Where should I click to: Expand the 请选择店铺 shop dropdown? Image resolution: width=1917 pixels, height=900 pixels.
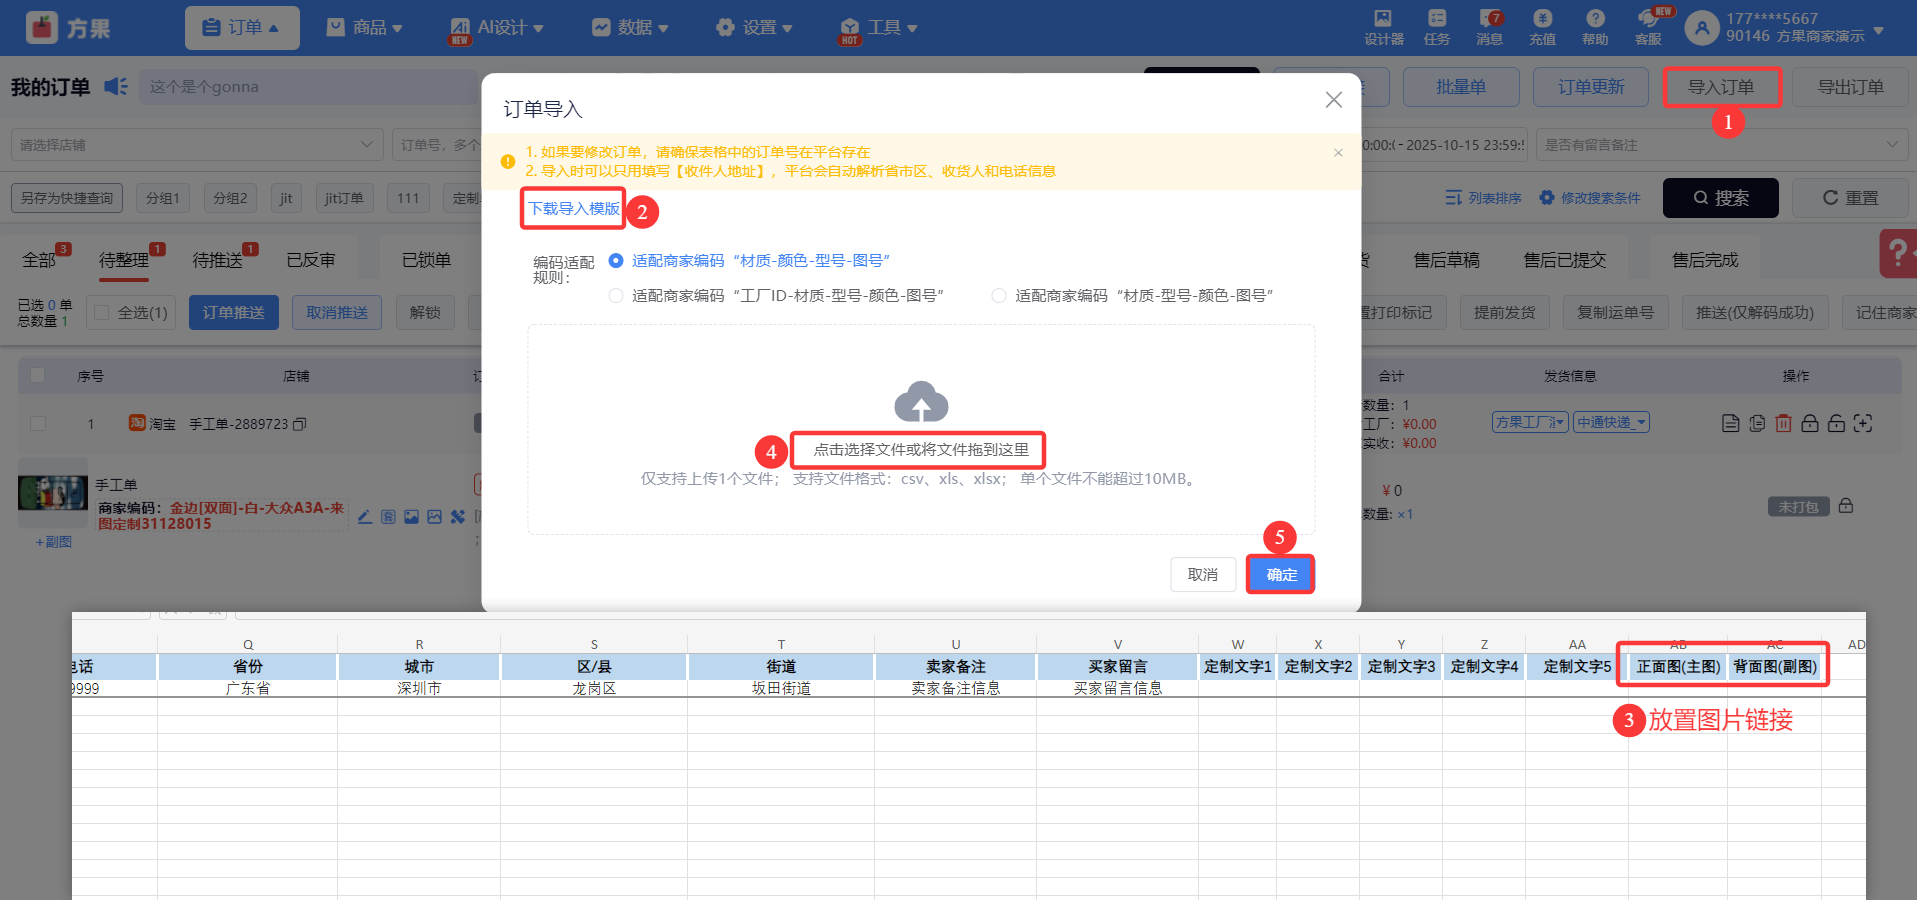[x=197, y=145]
